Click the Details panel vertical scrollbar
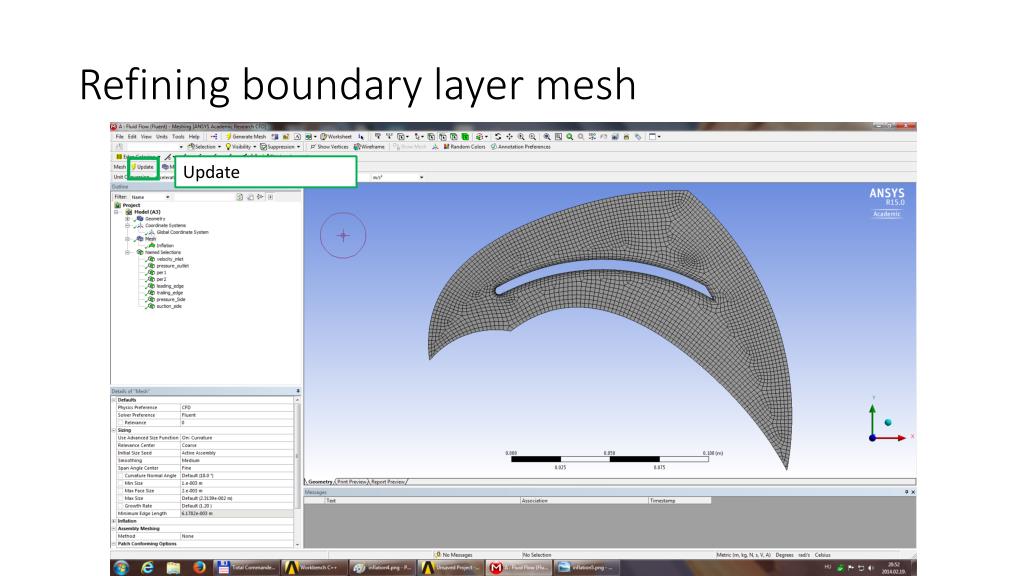 pos(298,457)
